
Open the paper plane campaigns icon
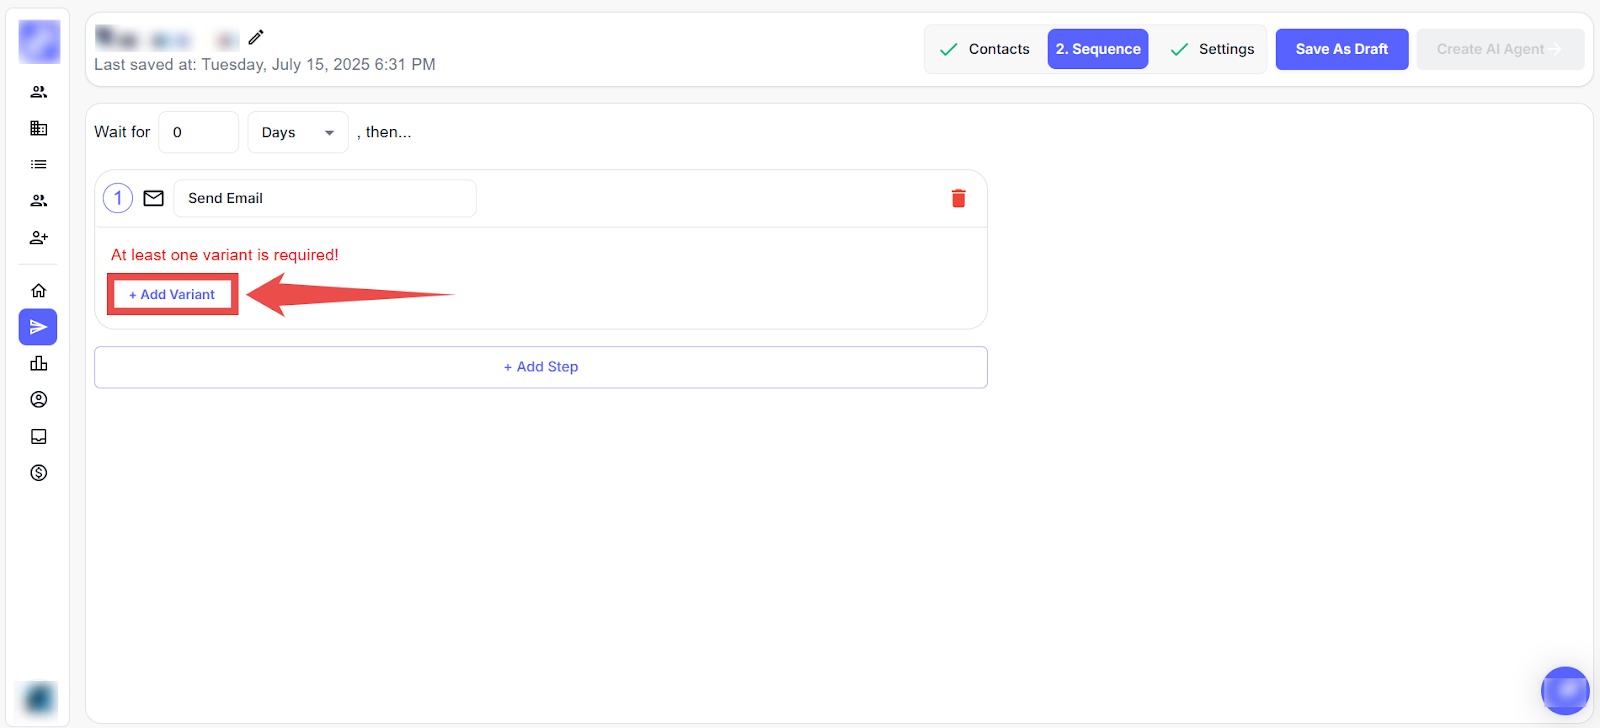39,327
